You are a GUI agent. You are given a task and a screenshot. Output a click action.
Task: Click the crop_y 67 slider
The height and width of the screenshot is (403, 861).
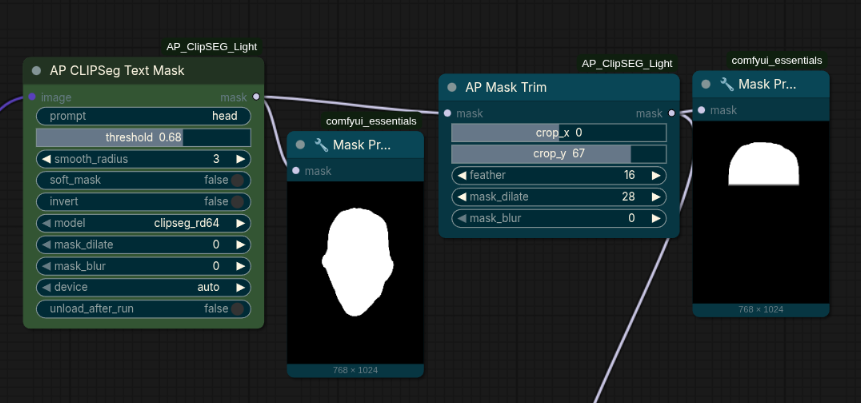(559, 154)
